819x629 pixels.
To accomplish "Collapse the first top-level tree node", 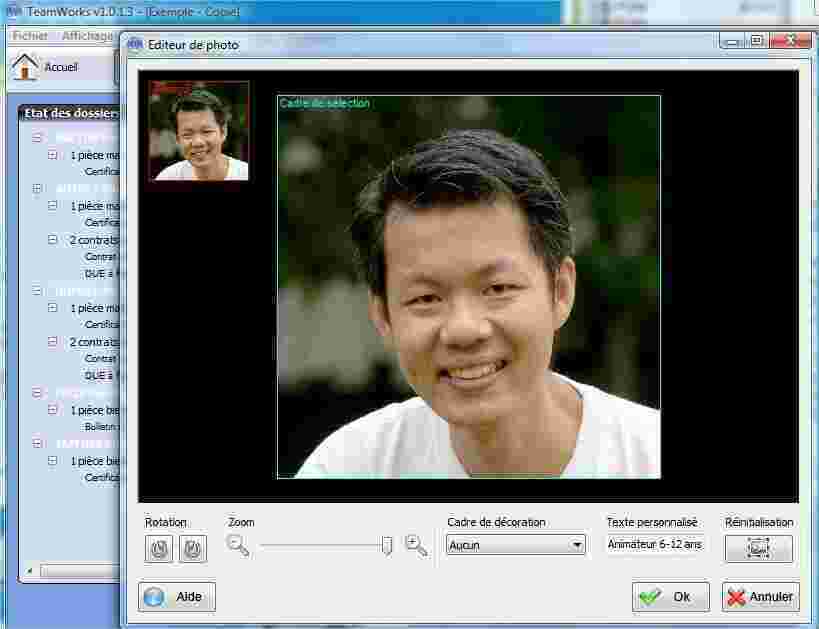I will click(x=37, y=137).
